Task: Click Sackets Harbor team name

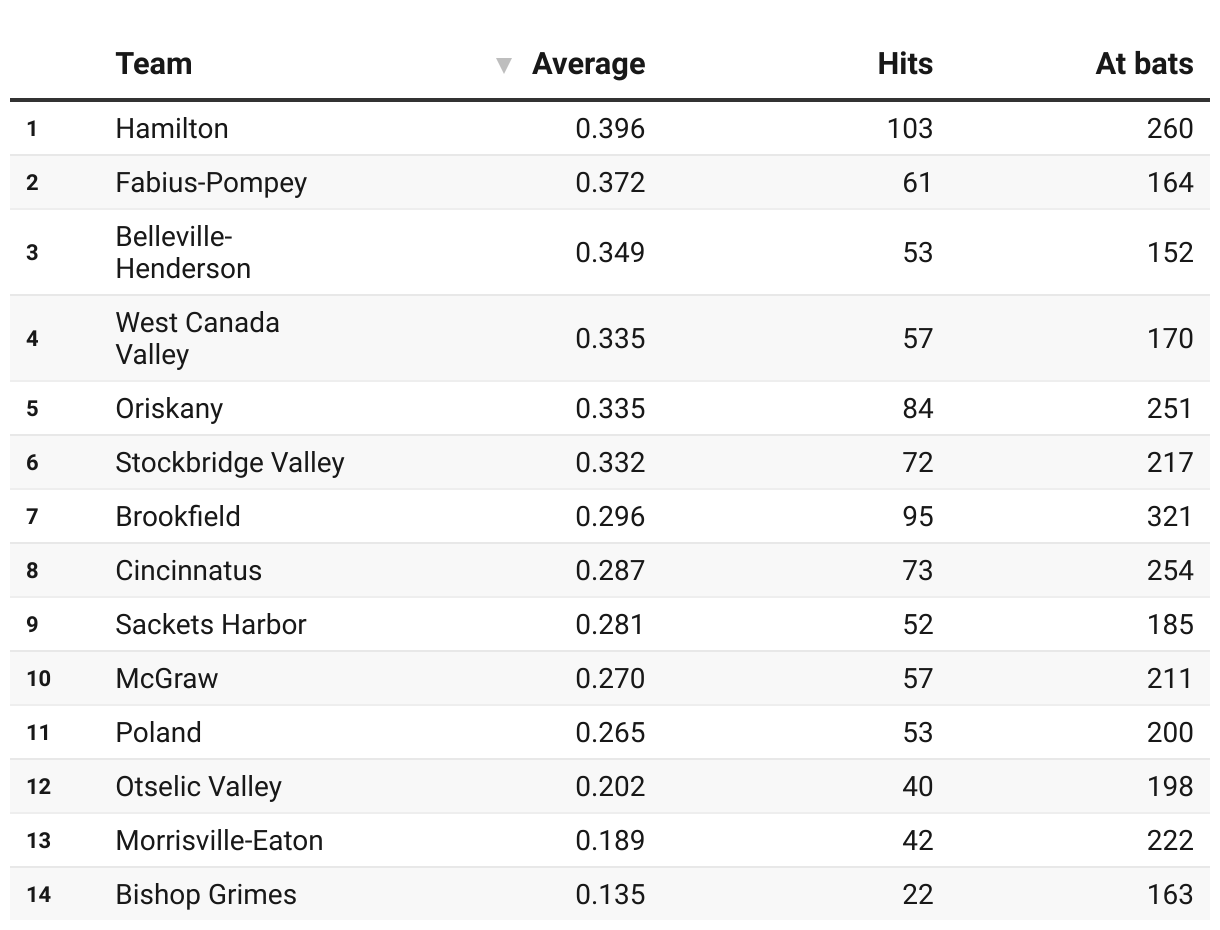Action: click(x=211, y=624)
